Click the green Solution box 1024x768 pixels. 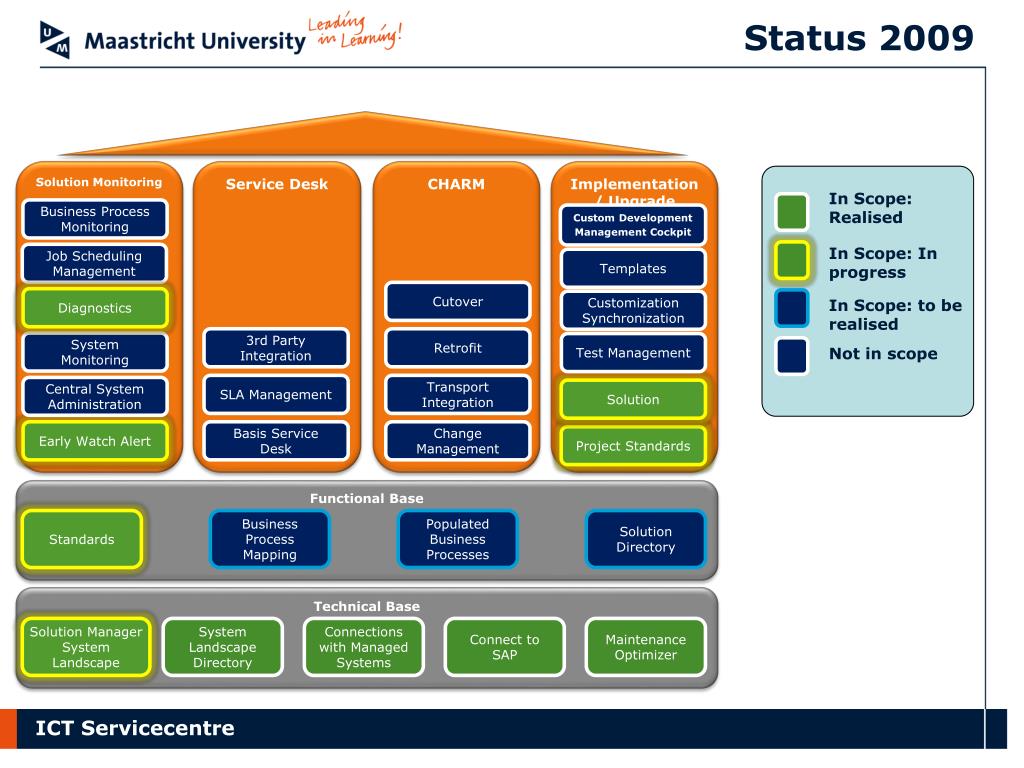[633, 399]
